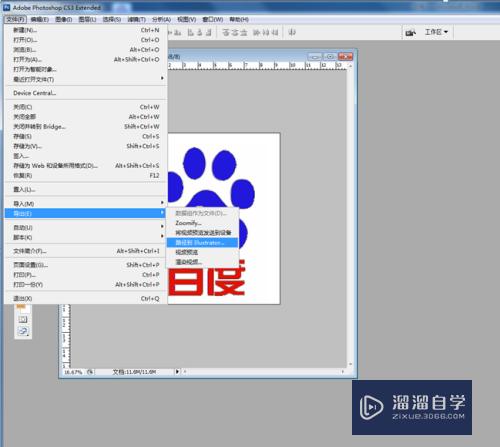Open the 工作区 Workspace dropdown
Viewport: 500px width, 447px height.
tap(436, 32)
